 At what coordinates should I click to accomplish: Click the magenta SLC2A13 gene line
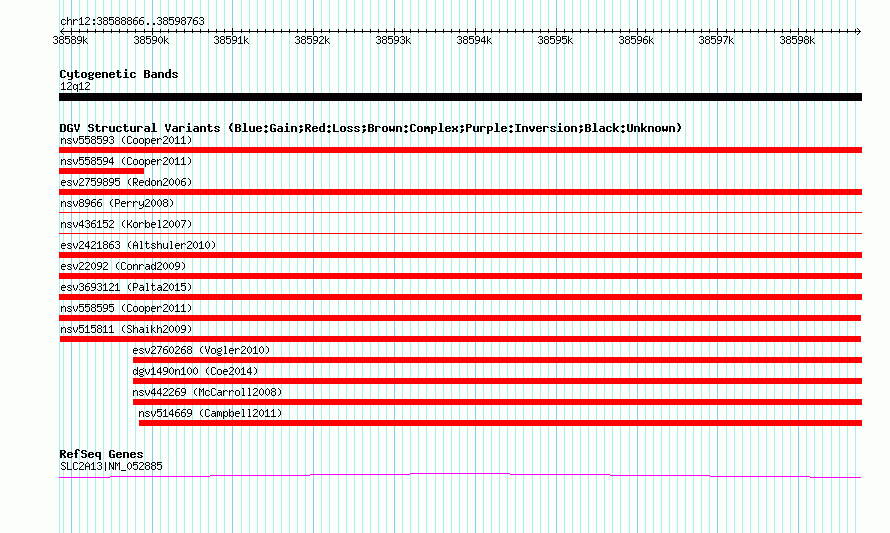[460, 476]
